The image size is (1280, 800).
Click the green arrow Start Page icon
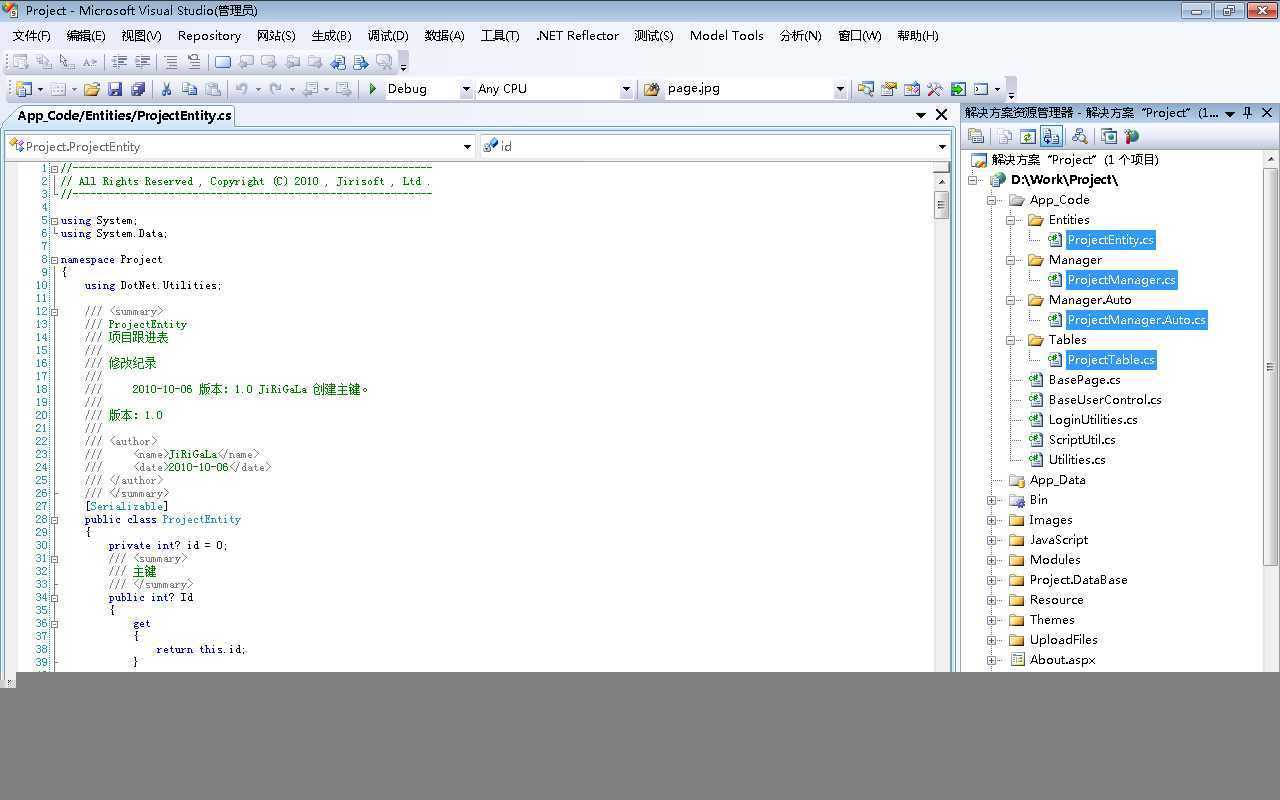click(958, 89)
